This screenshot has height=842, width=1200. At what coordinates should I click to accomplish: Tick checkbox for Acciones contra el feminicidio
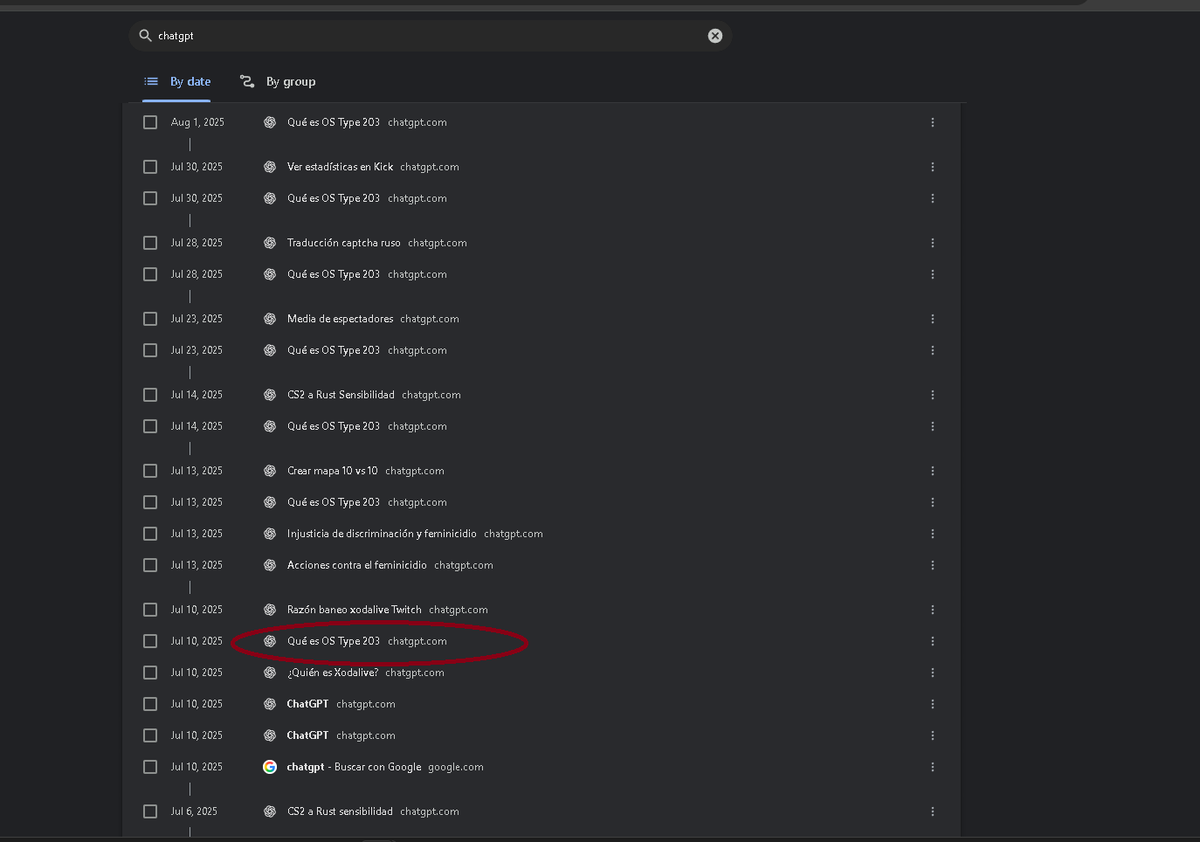150,565
